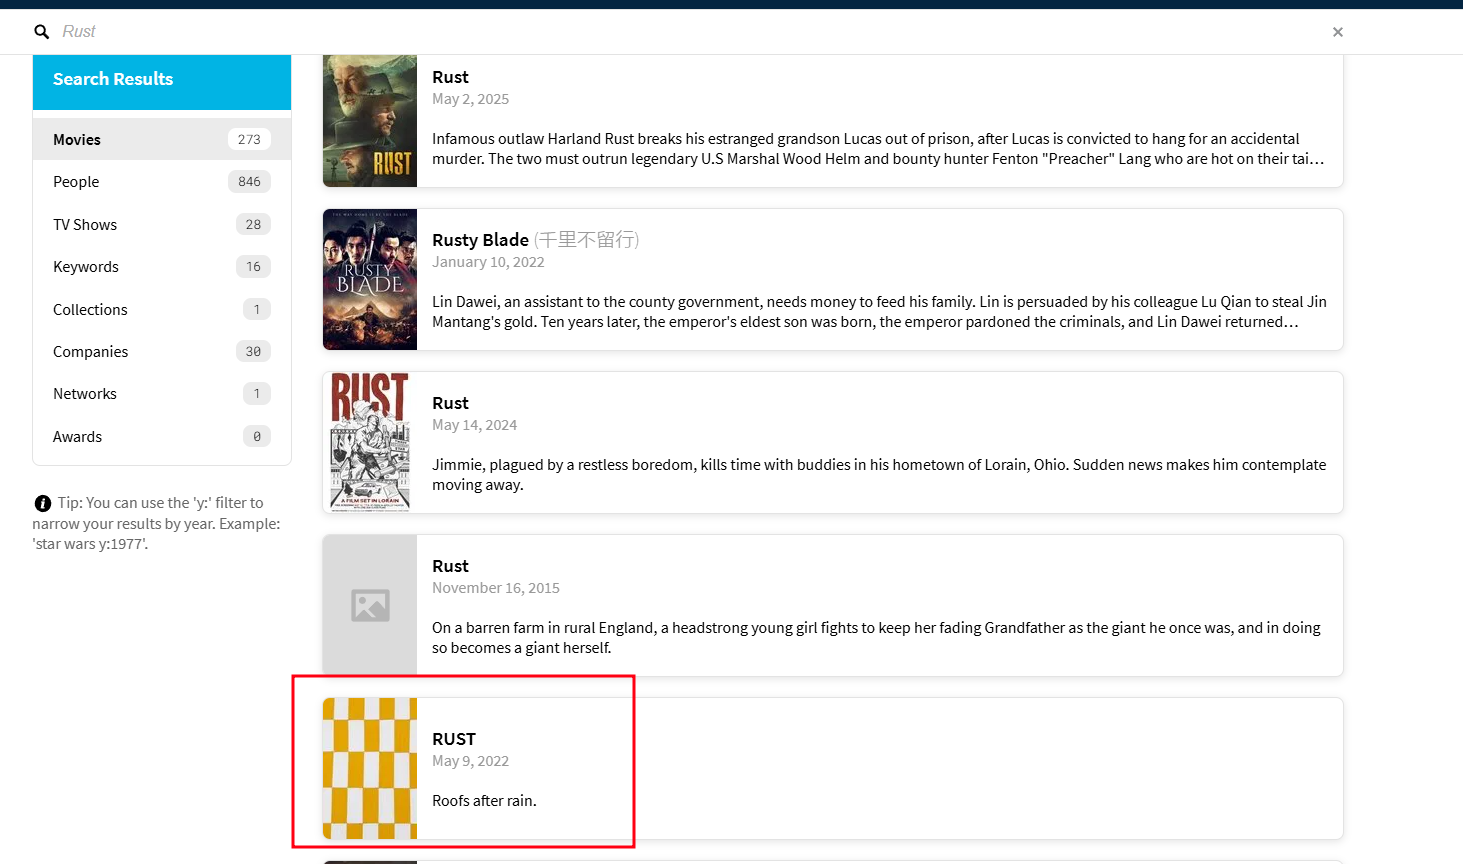Open the Rusty Blade movie poster

tap(370, 279)
